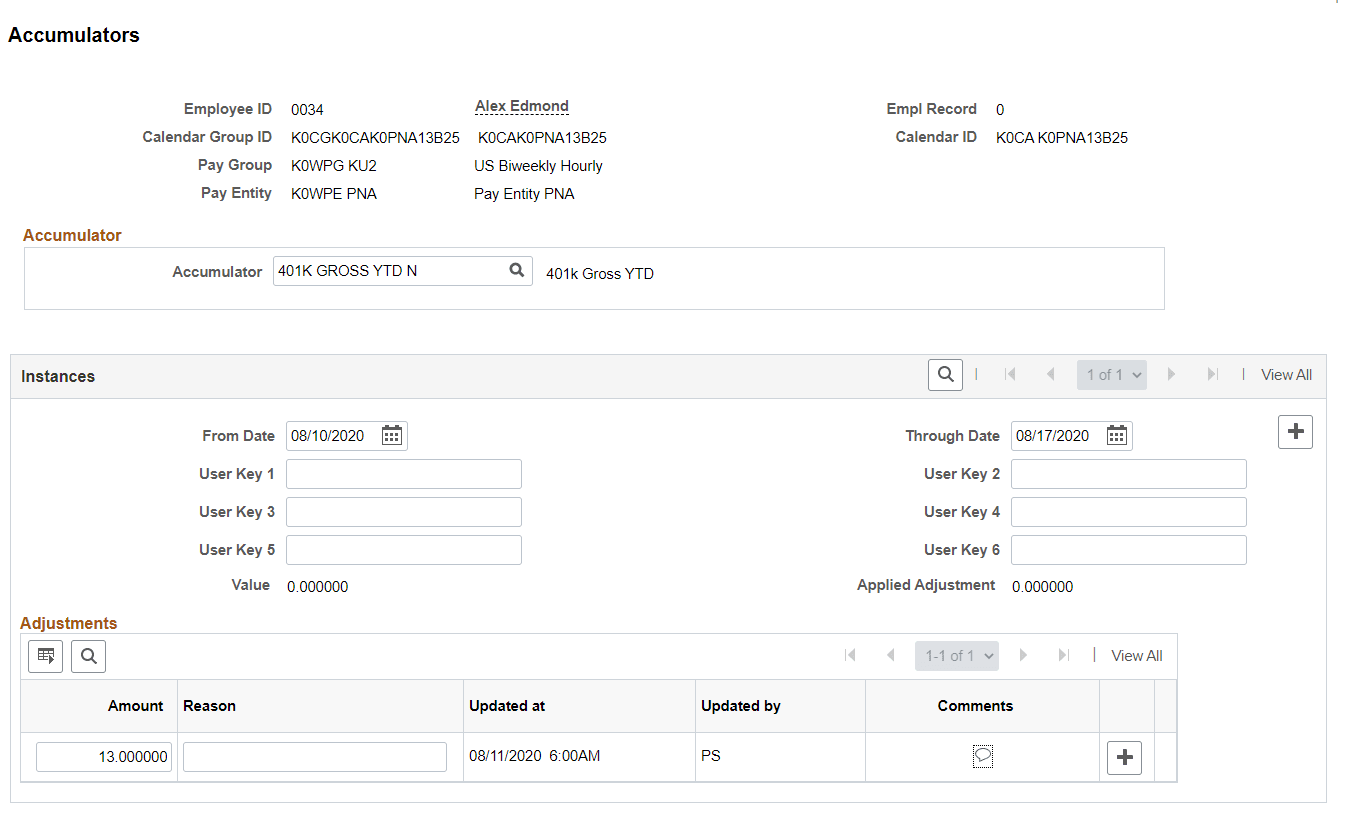Click the Find icon in the Instances header
The height and width of the screenshot is (818, 1359).
point(945,374)
